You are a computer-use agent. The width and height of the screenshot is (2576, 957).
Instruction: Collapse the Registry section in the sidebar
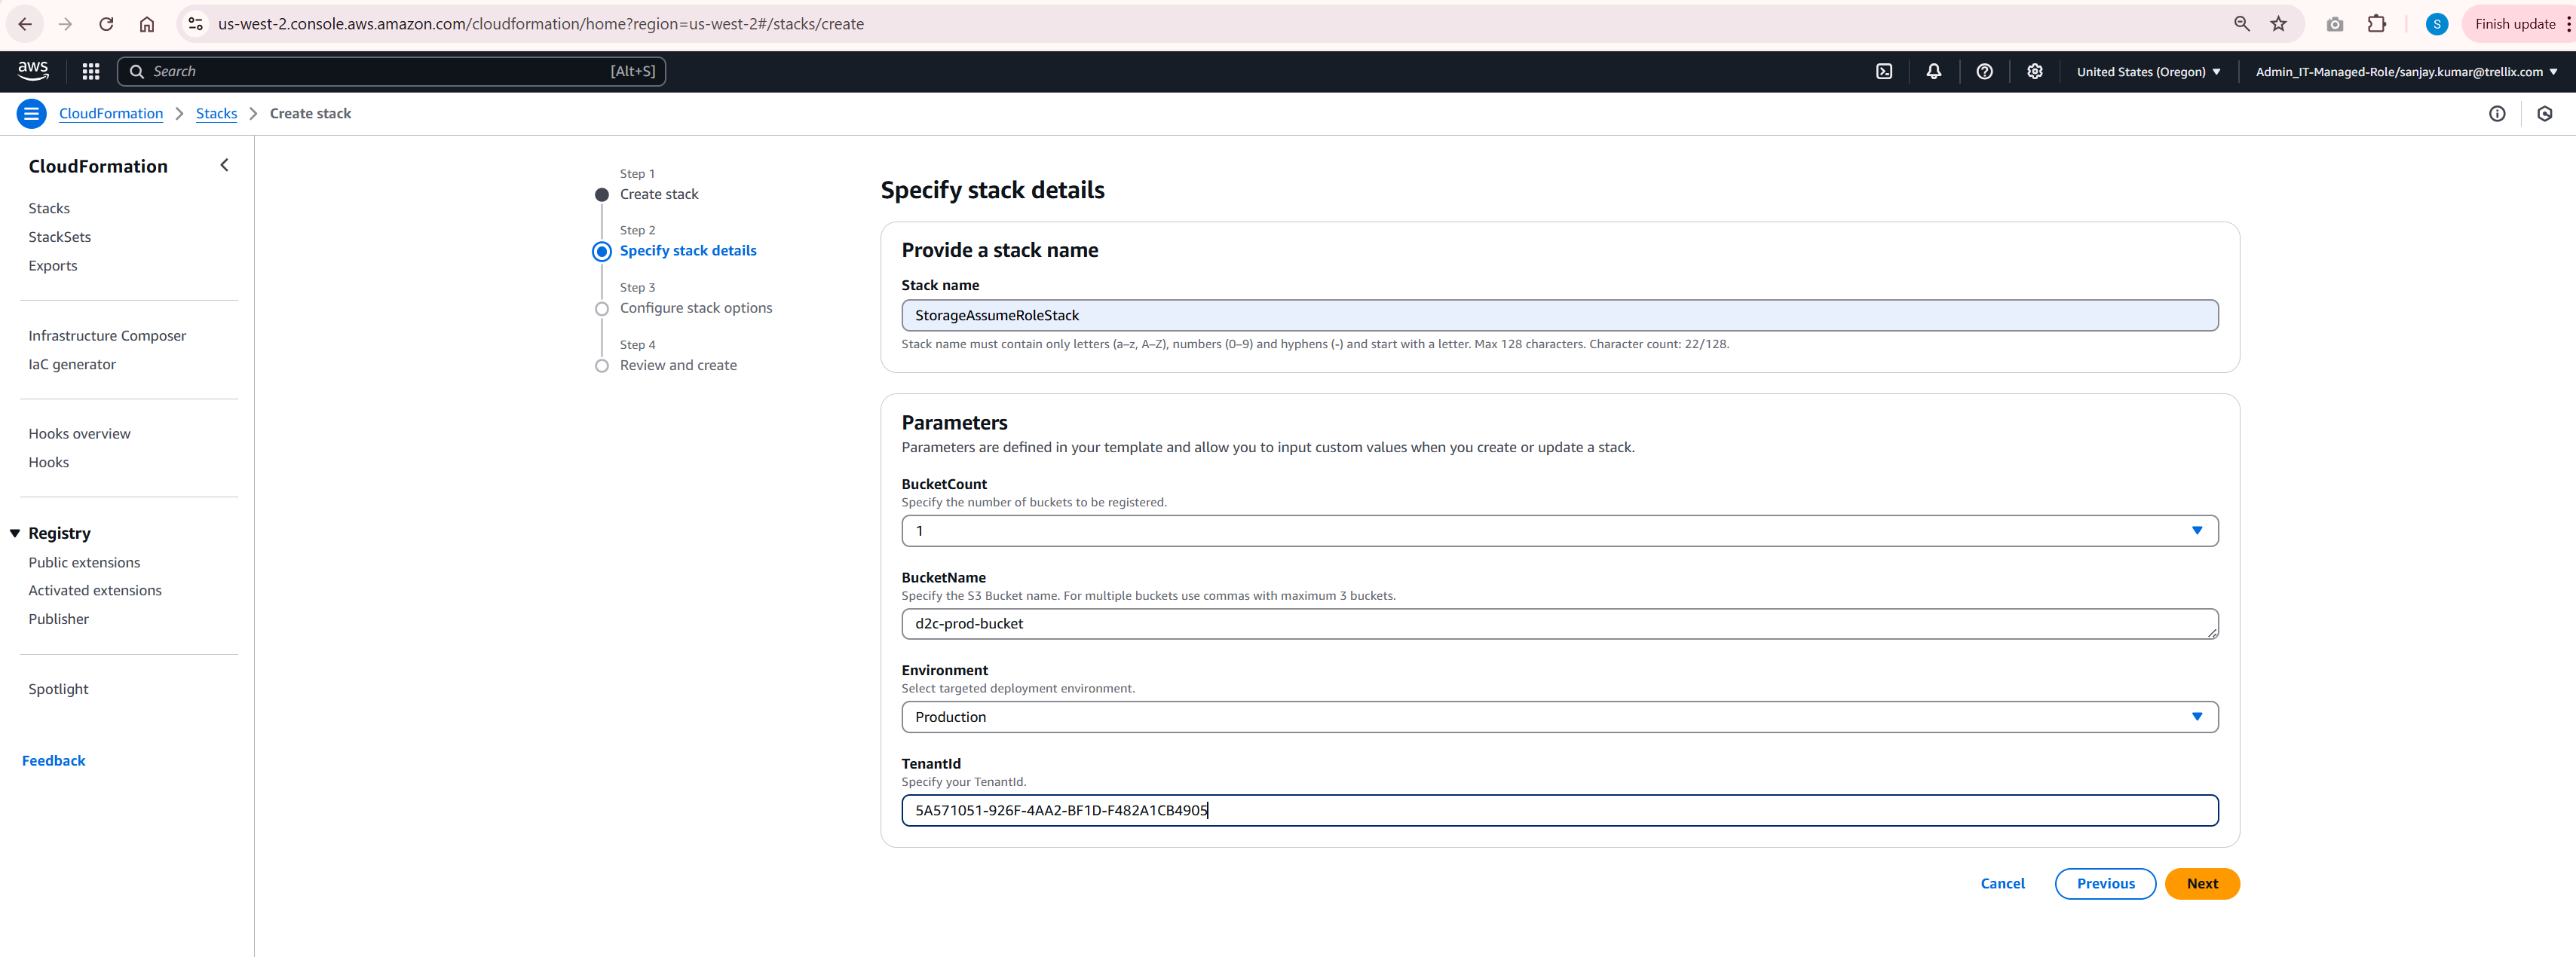click(x=13, y=532)
